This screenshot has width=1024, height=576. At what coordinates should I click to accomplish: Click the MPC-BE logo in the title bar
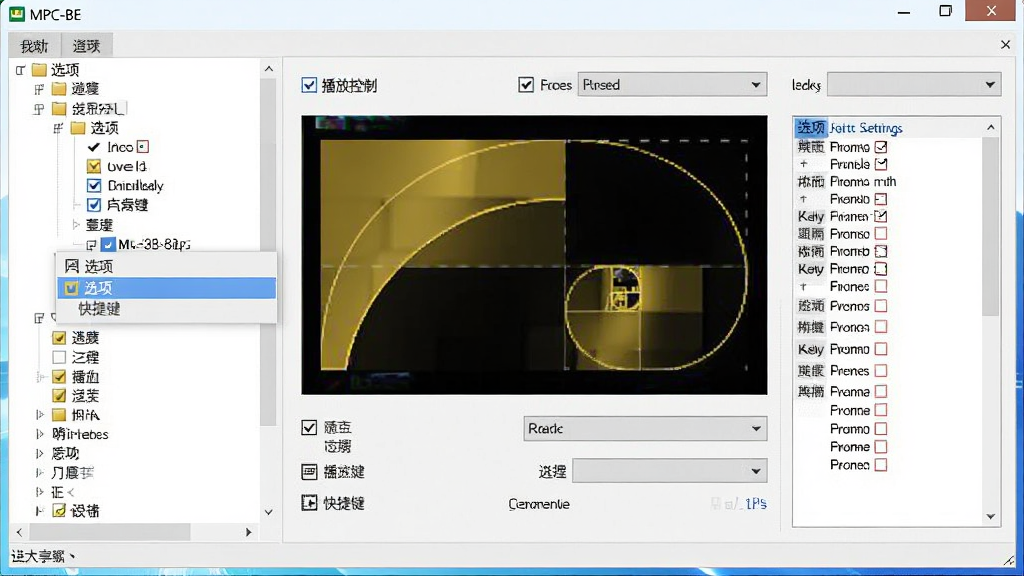pyautogui.click(x=17, y=13)
